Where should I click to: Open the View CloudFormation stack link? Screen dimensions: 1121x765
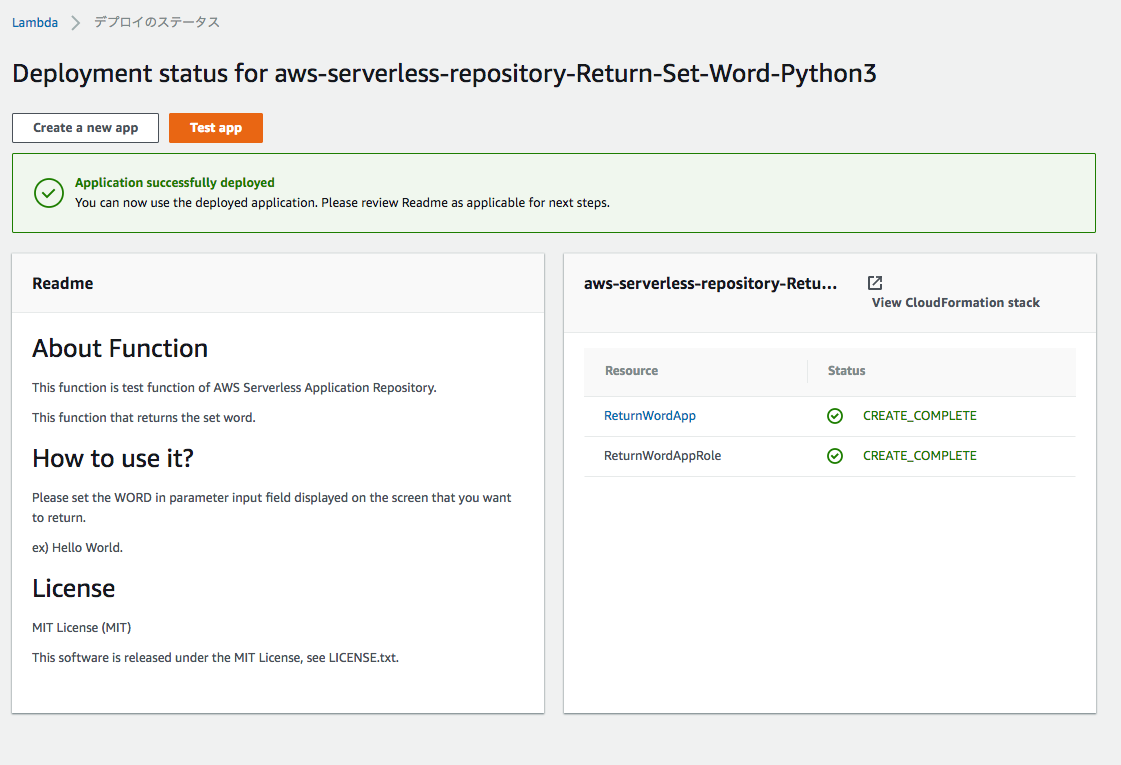954,302
